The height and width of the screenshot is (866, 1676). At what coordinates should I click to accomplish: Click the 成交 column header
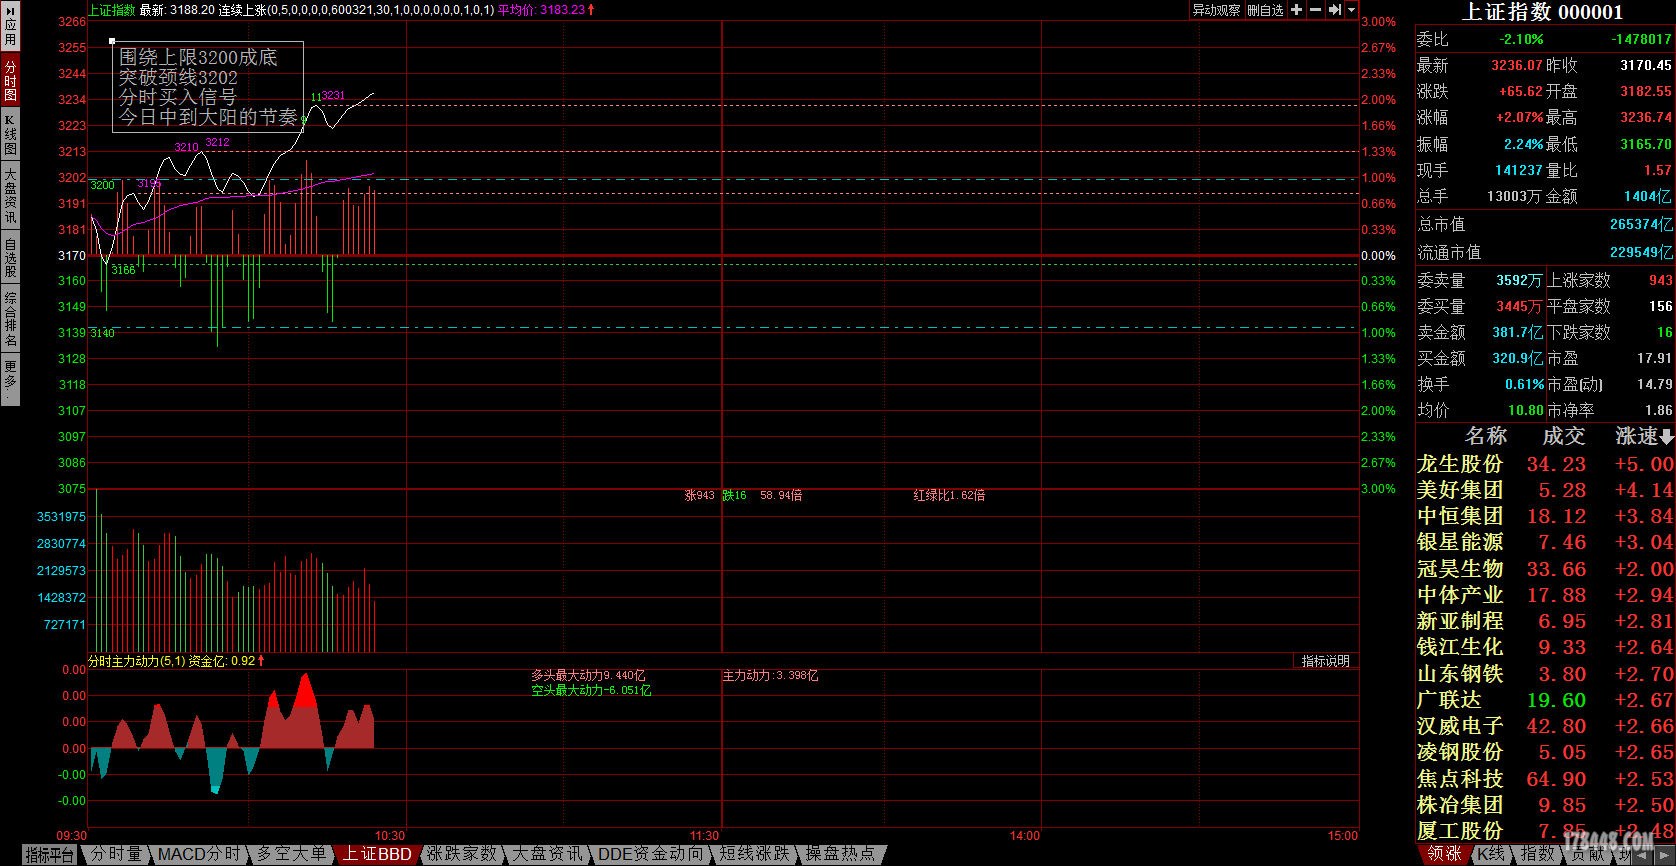[x=1563, y=436]
